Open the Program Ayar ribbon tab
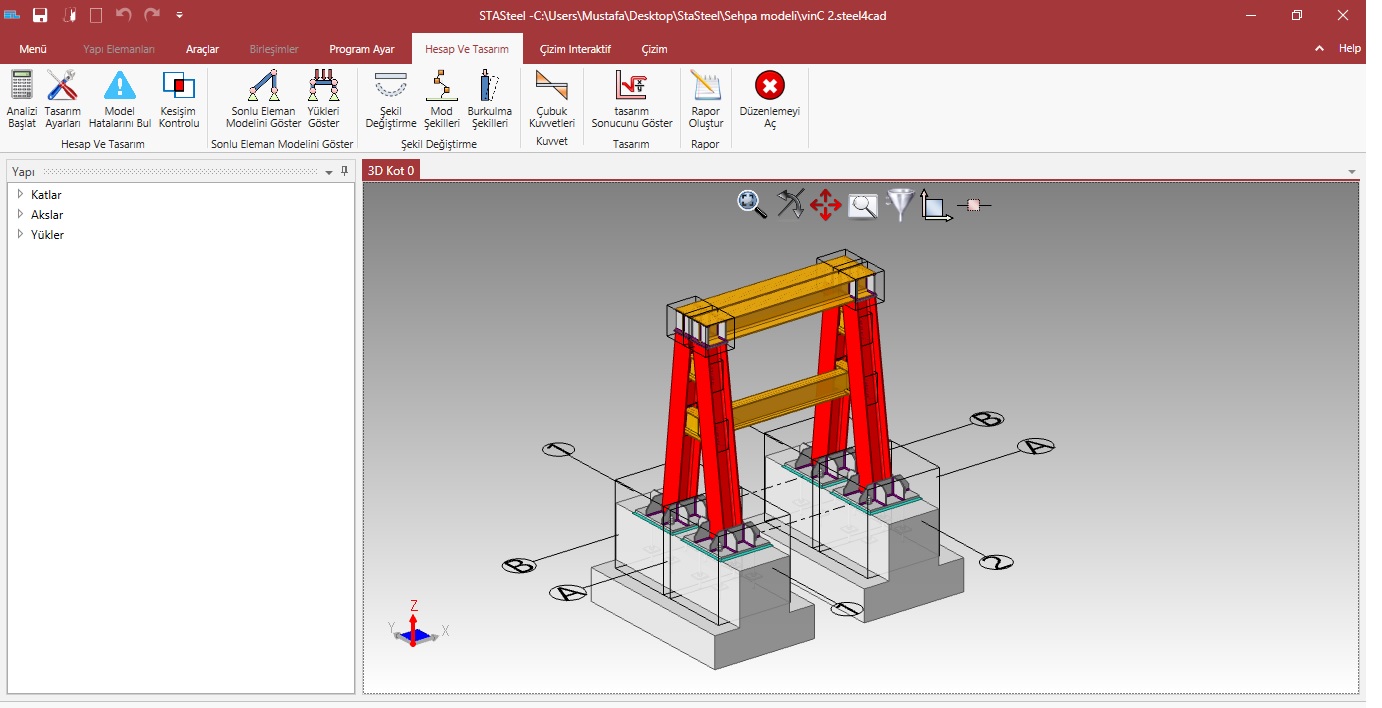1382x708 pixels. 361,49
